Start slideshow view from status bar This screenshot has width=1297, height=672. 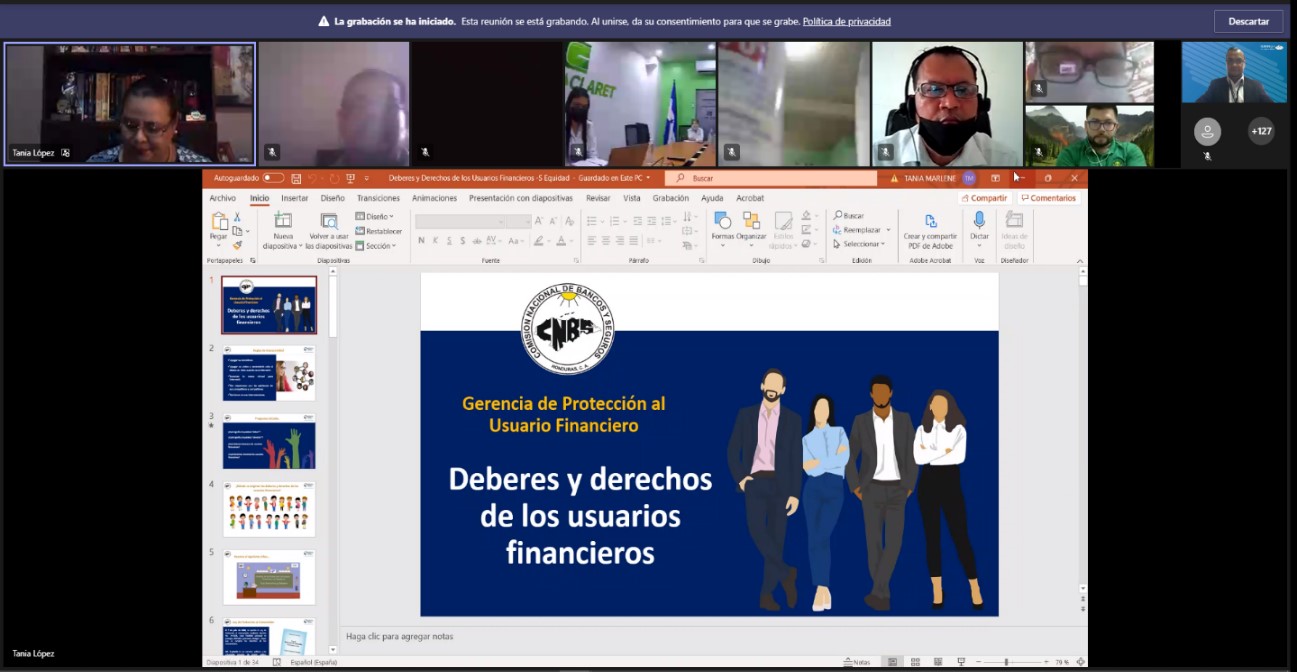click(x=961, y=662)
